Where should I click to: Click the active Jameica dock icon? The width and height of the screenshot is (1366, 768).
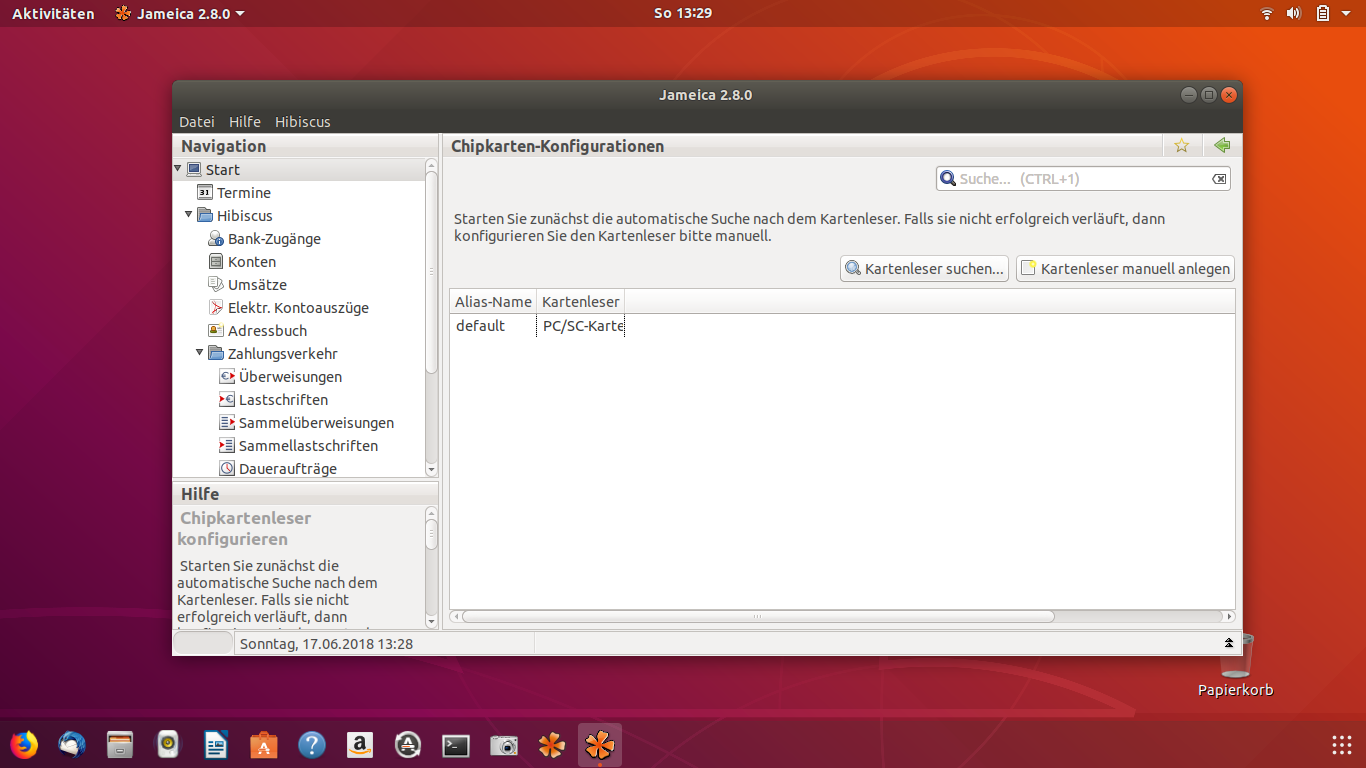600,745
